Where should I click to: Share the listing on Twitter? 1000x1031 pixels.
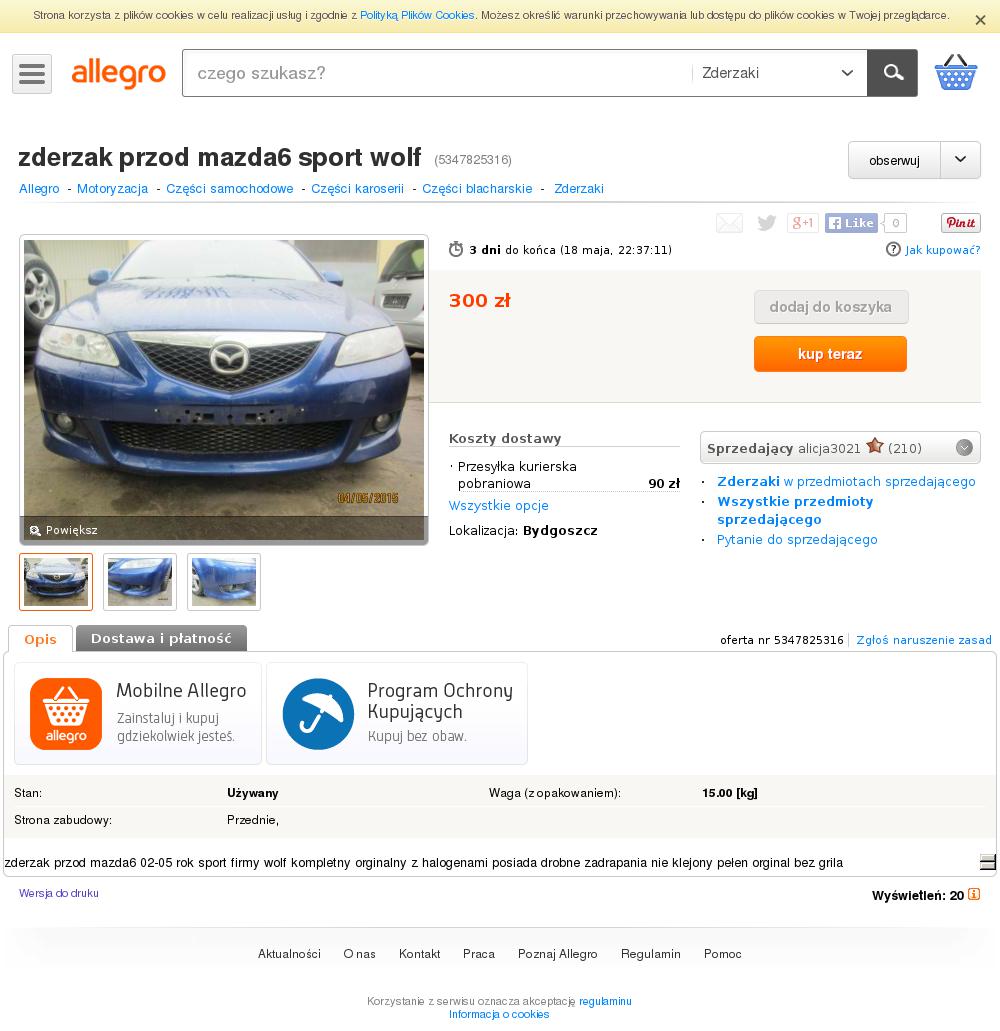click(767, 223)
